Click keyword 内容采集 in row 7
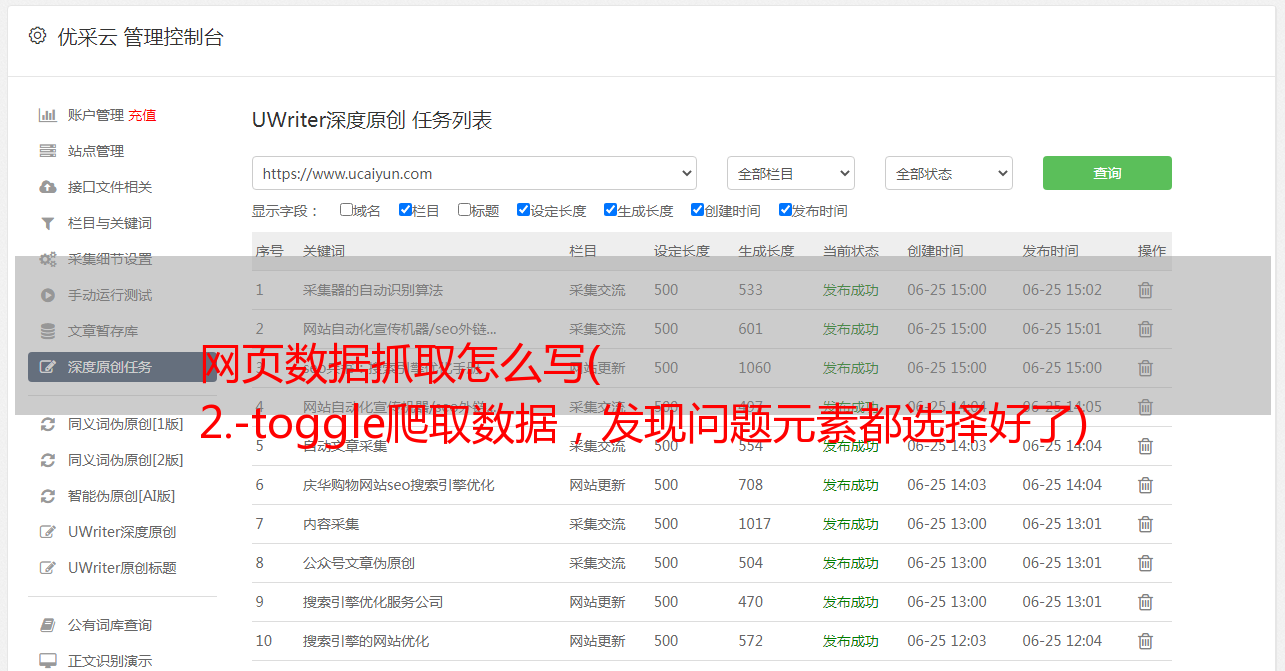1285x671 pixels. tap(331, 524)
